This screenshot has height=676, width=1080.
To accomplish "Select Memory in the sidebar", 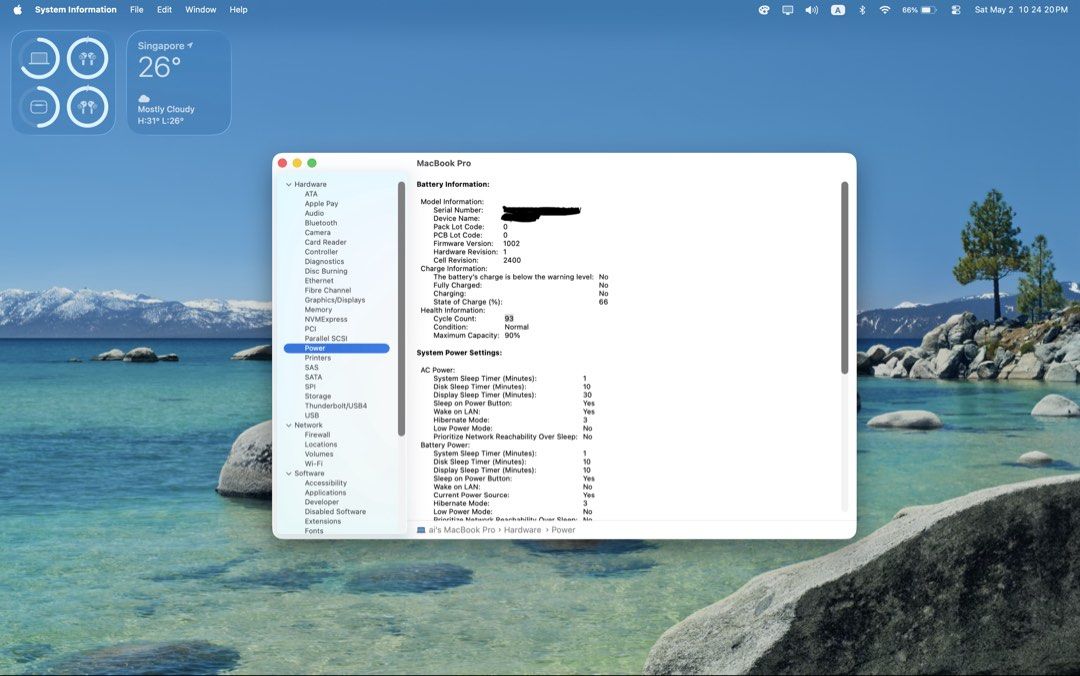I will point(318,310).
